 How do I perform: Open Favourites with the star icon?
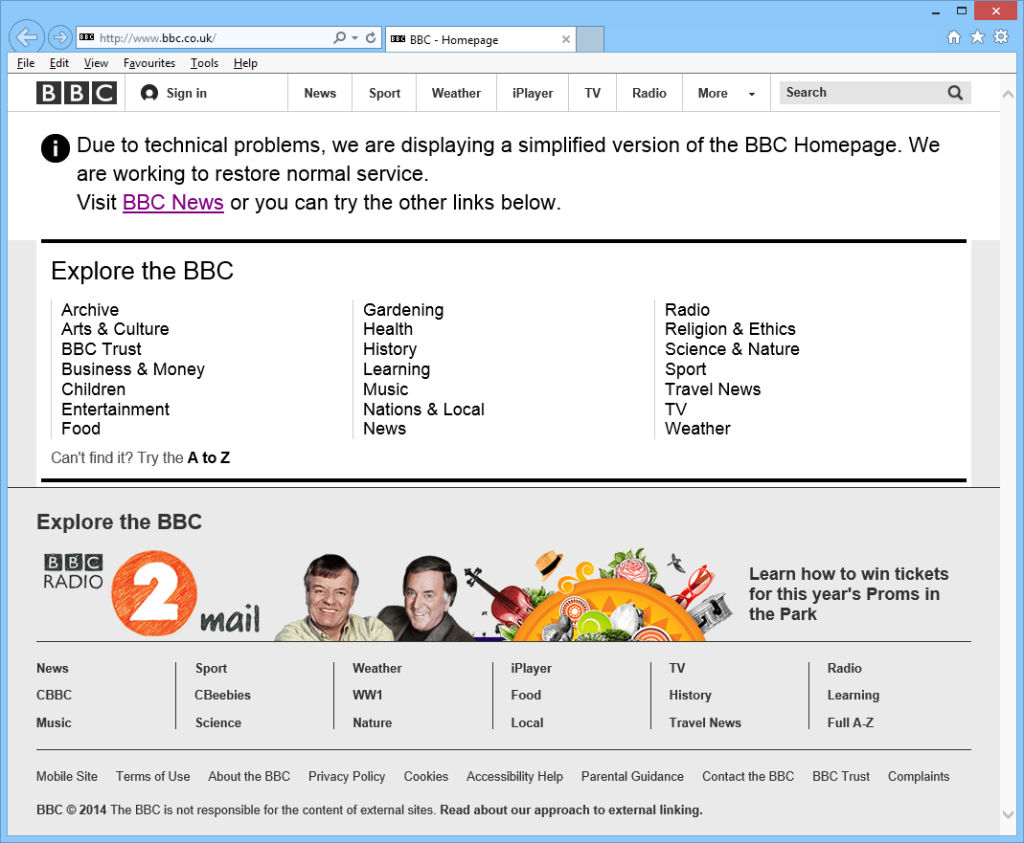pyautogui.click(x=977, y=37)
